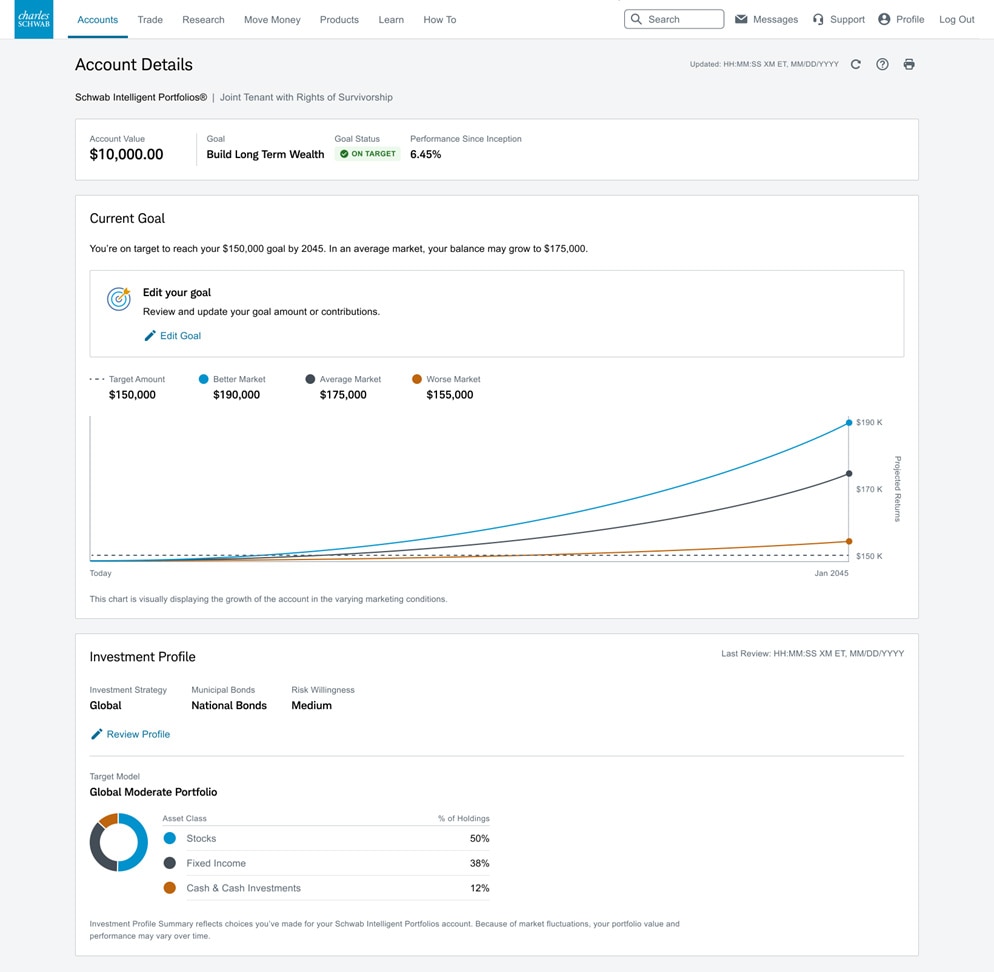
Task: Print the page using the printer icon
Action: point(909,64)
